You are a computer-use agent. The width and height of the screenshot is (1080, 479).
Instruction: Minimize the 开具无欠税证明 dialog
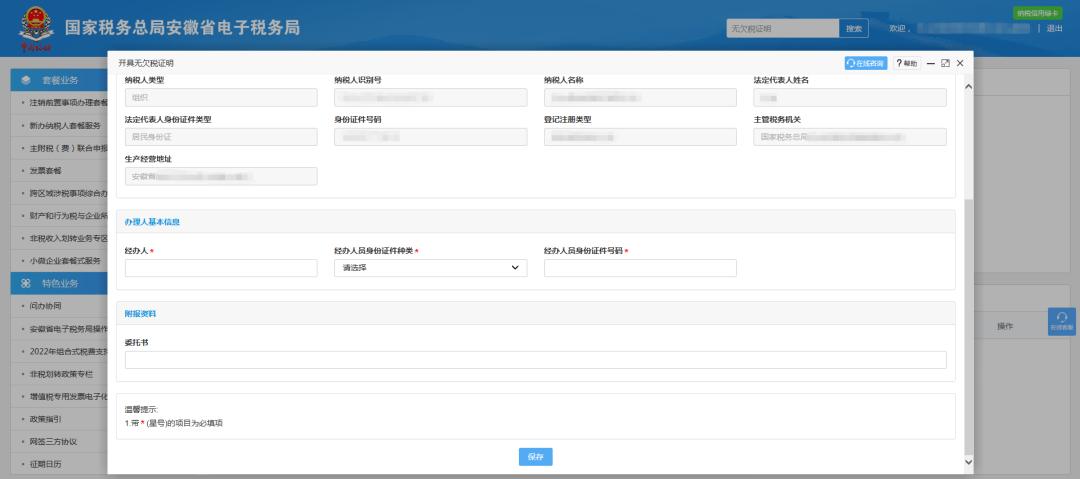pyautogui.click(x=931, y=63)
